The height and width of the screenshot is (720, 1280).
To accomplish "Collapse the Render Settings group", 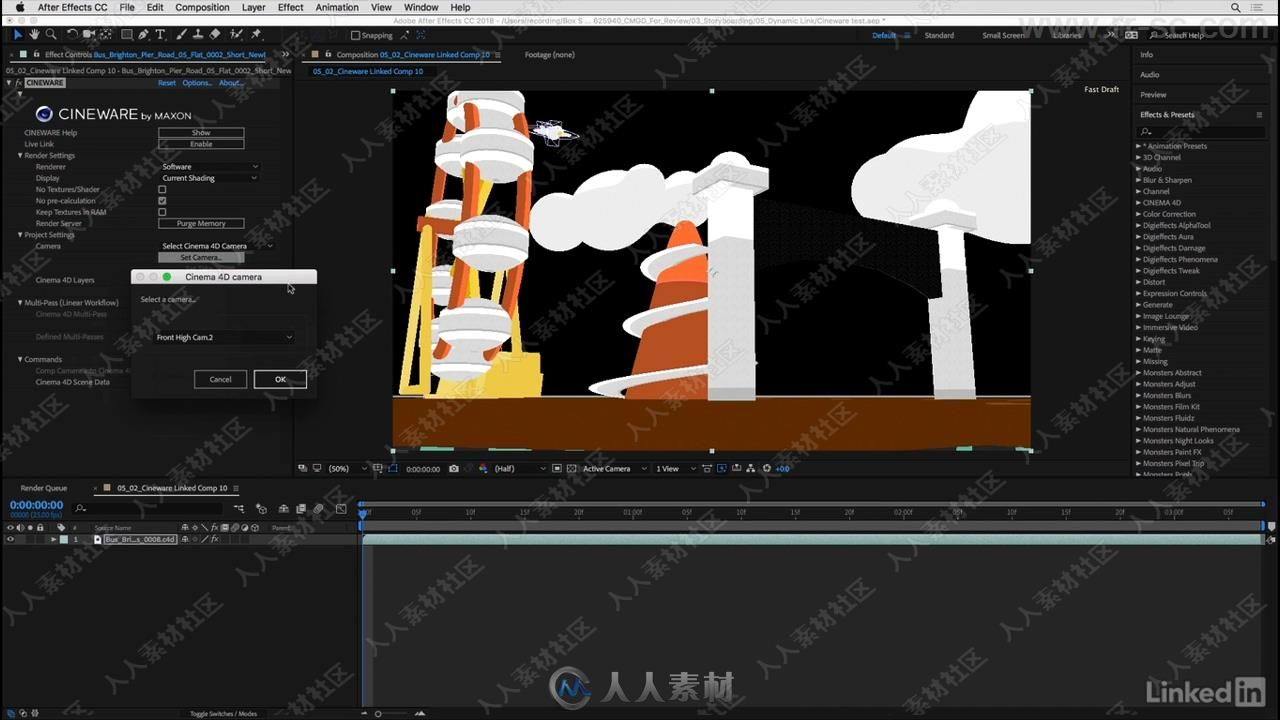I will [20, 155].
